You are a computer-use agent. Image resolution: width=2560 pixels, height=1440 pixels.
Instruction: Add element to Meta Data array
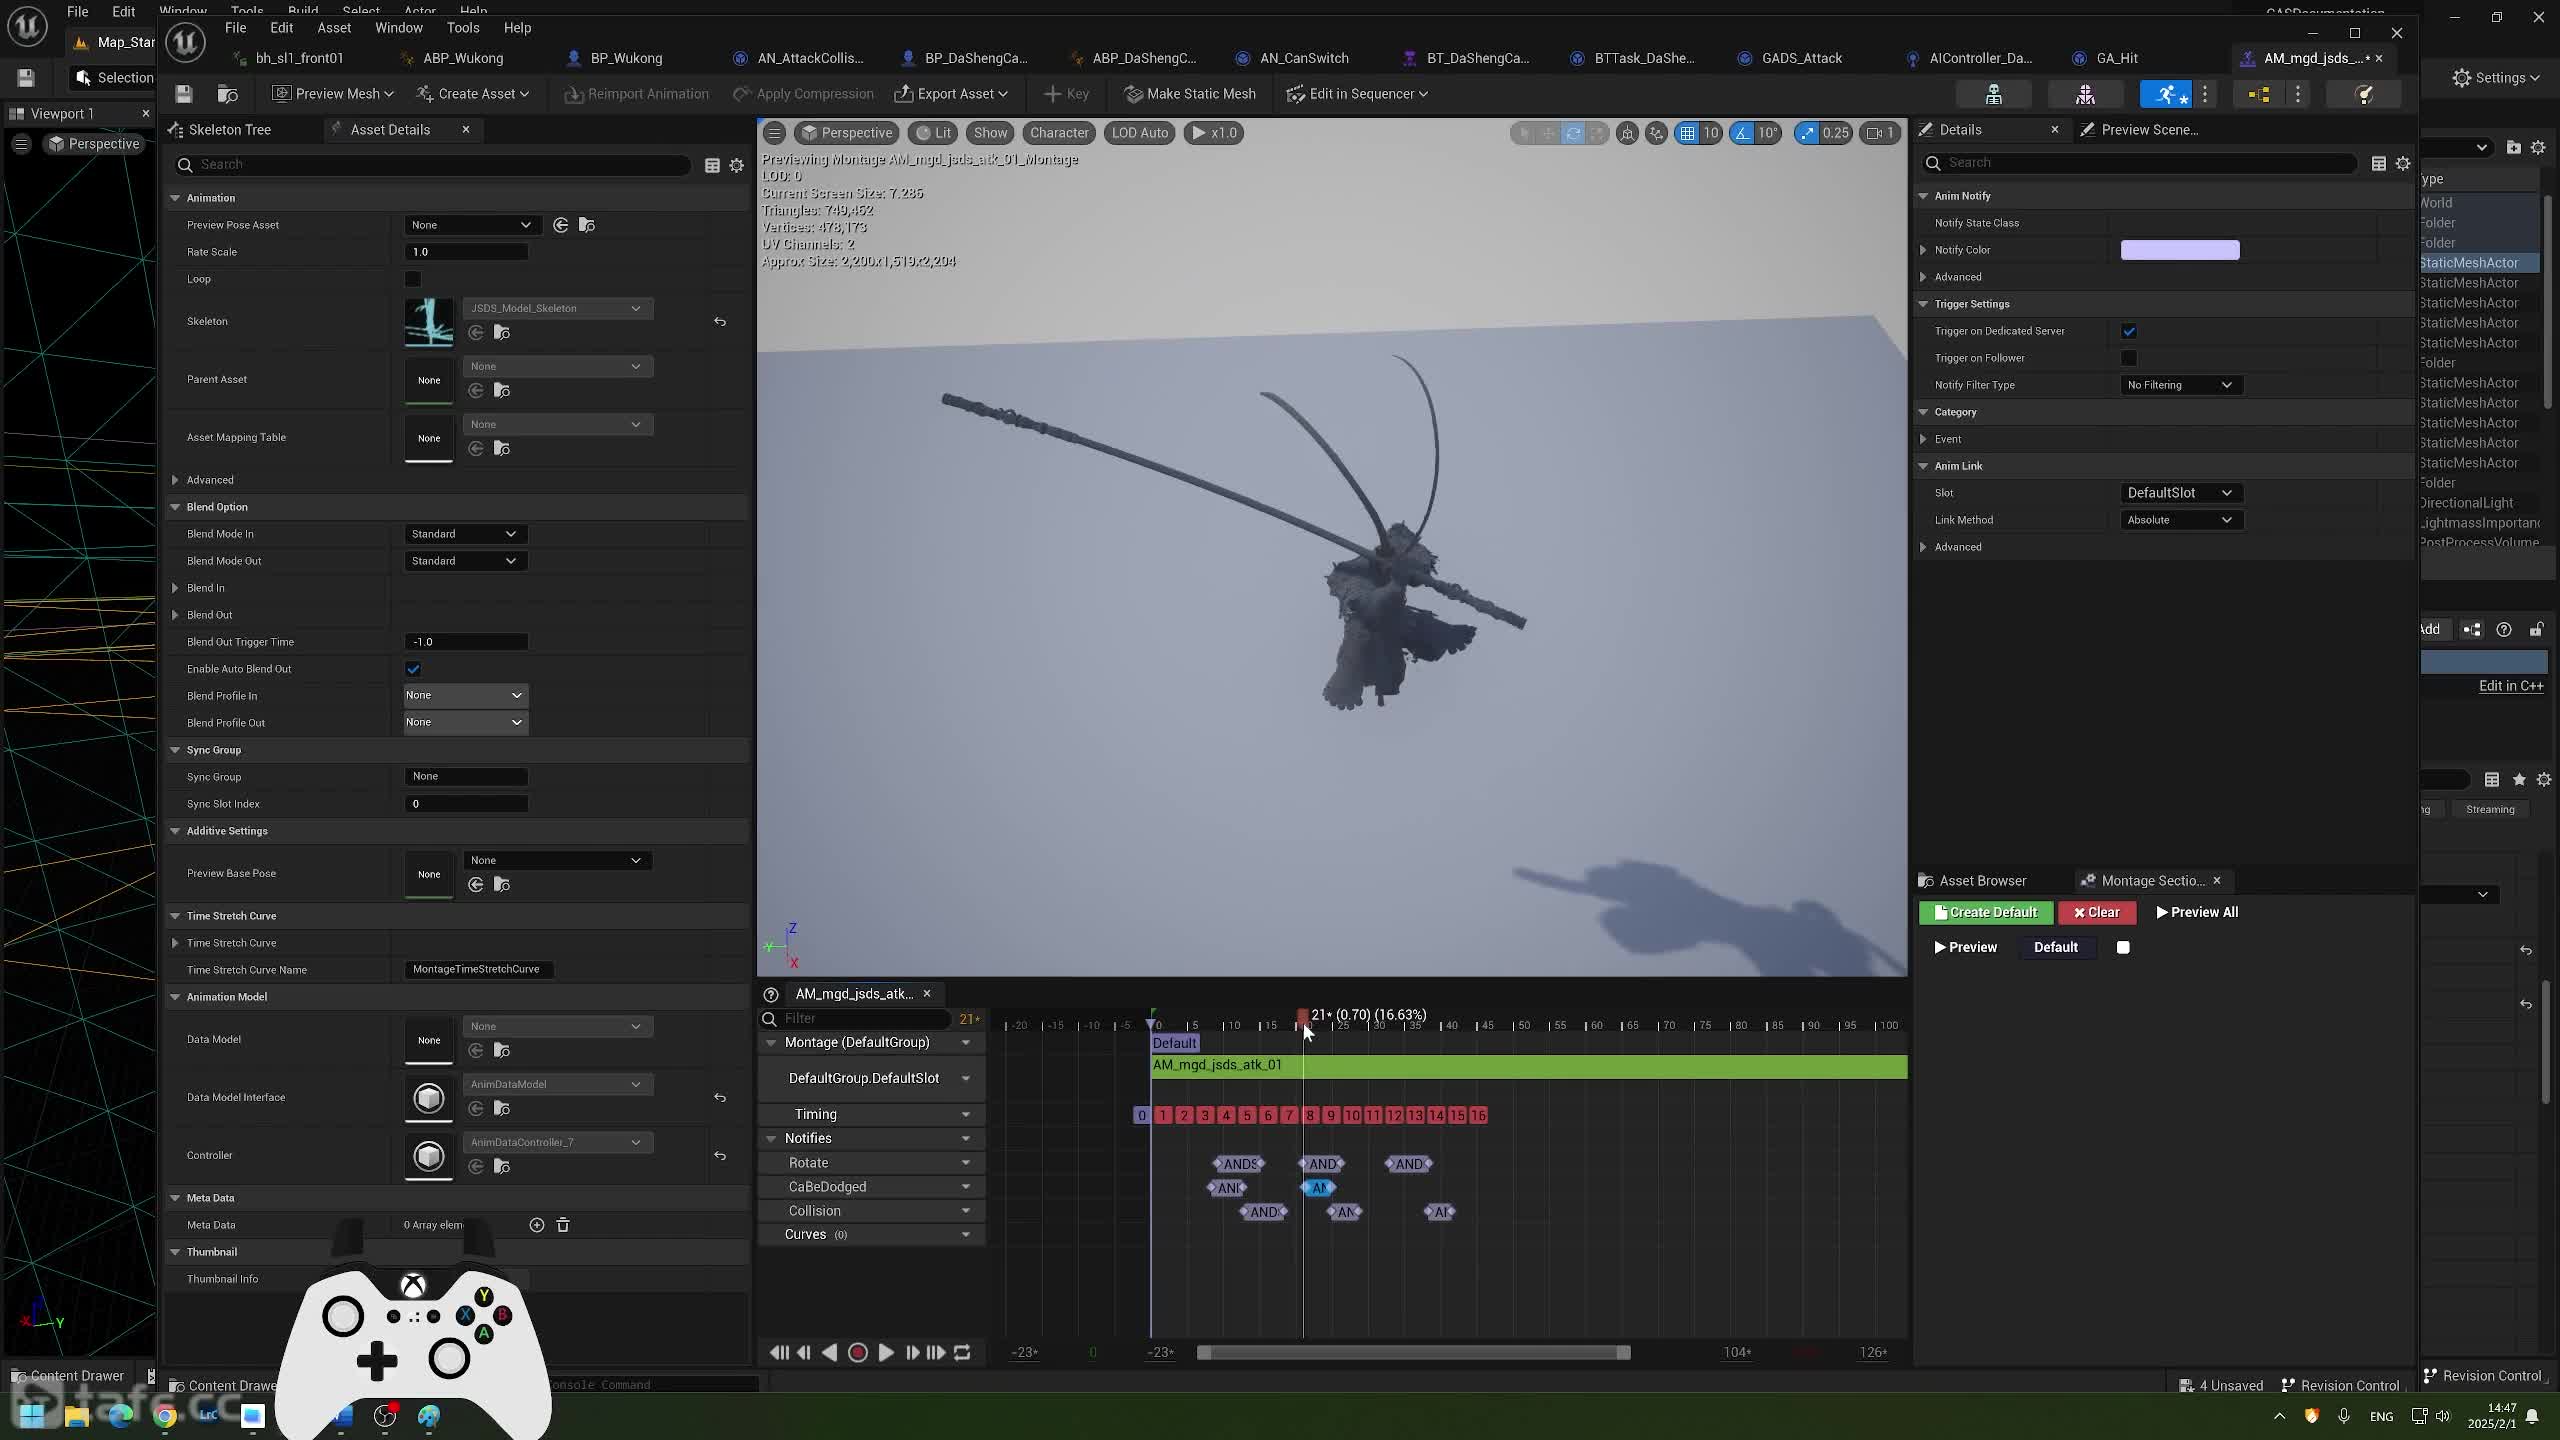537,1225
